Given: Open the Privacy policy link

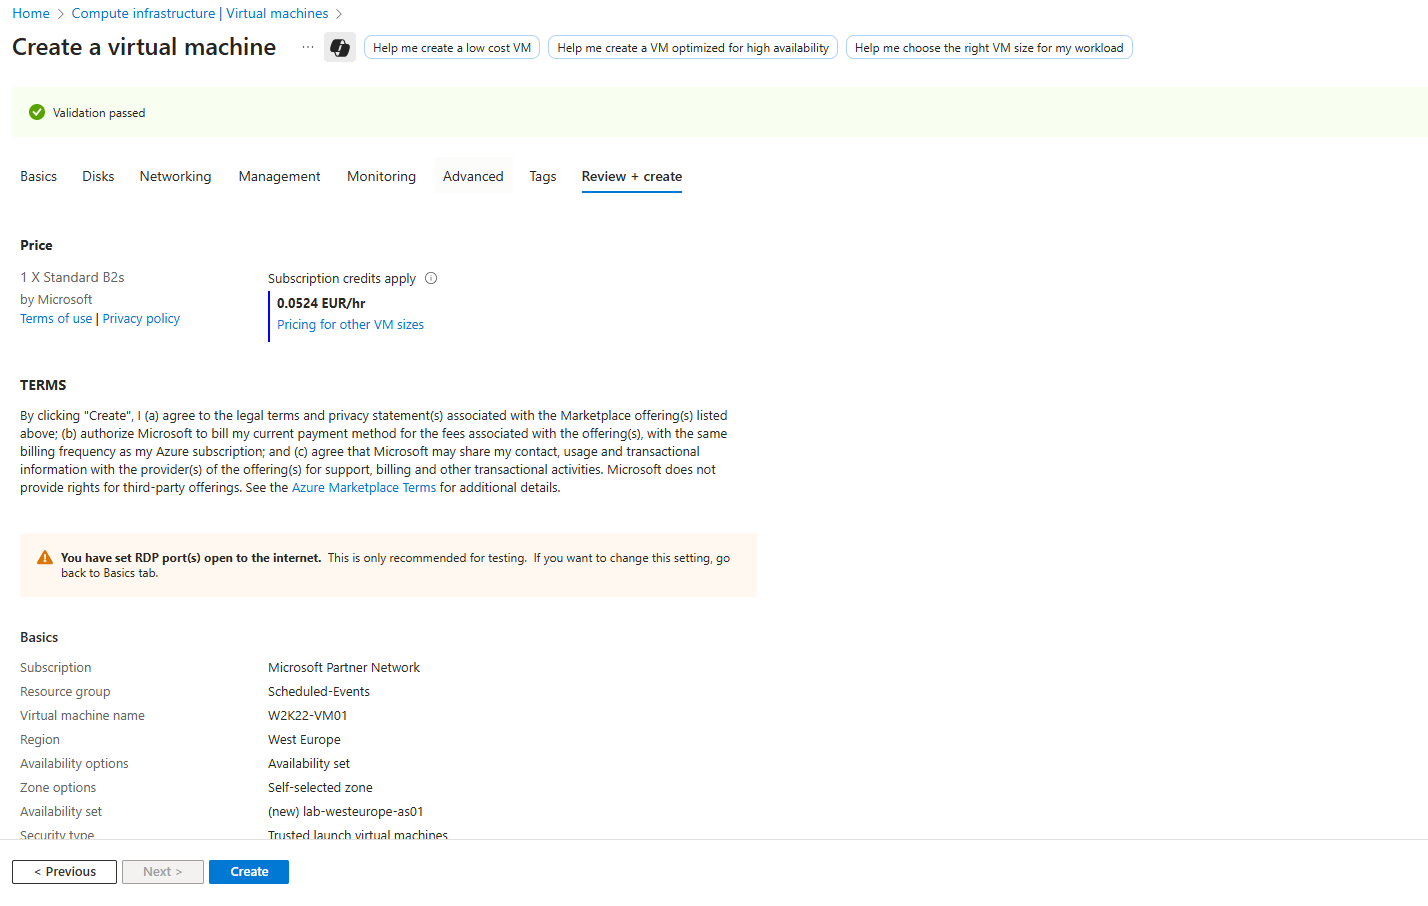Looking at the screenshot, I should pos(141,318).
